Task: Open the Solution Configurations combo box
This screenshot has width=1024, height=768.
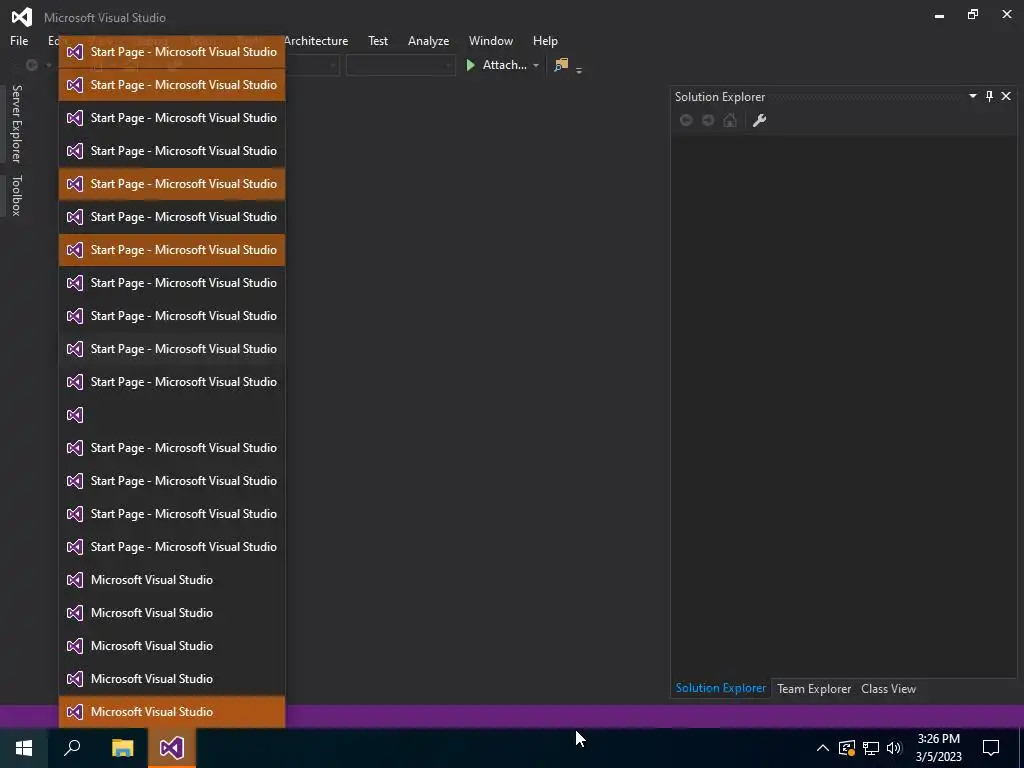Action: point(312,65)
